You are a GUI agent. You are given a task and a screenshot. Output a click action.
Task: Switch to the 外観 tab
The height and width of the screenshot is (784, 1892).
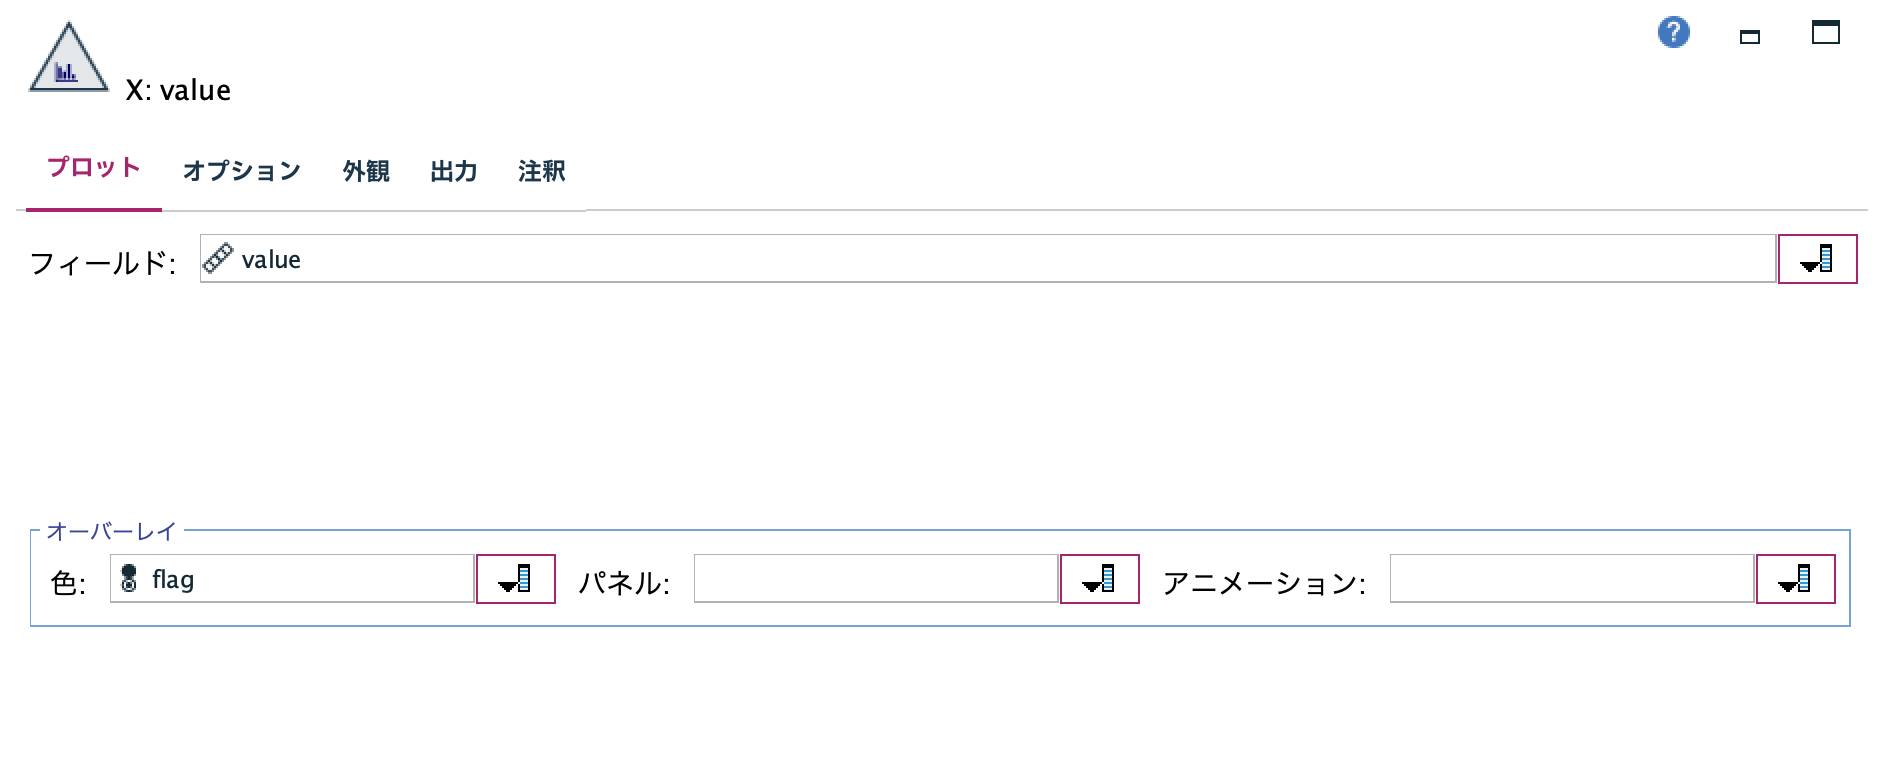[366, 171]
